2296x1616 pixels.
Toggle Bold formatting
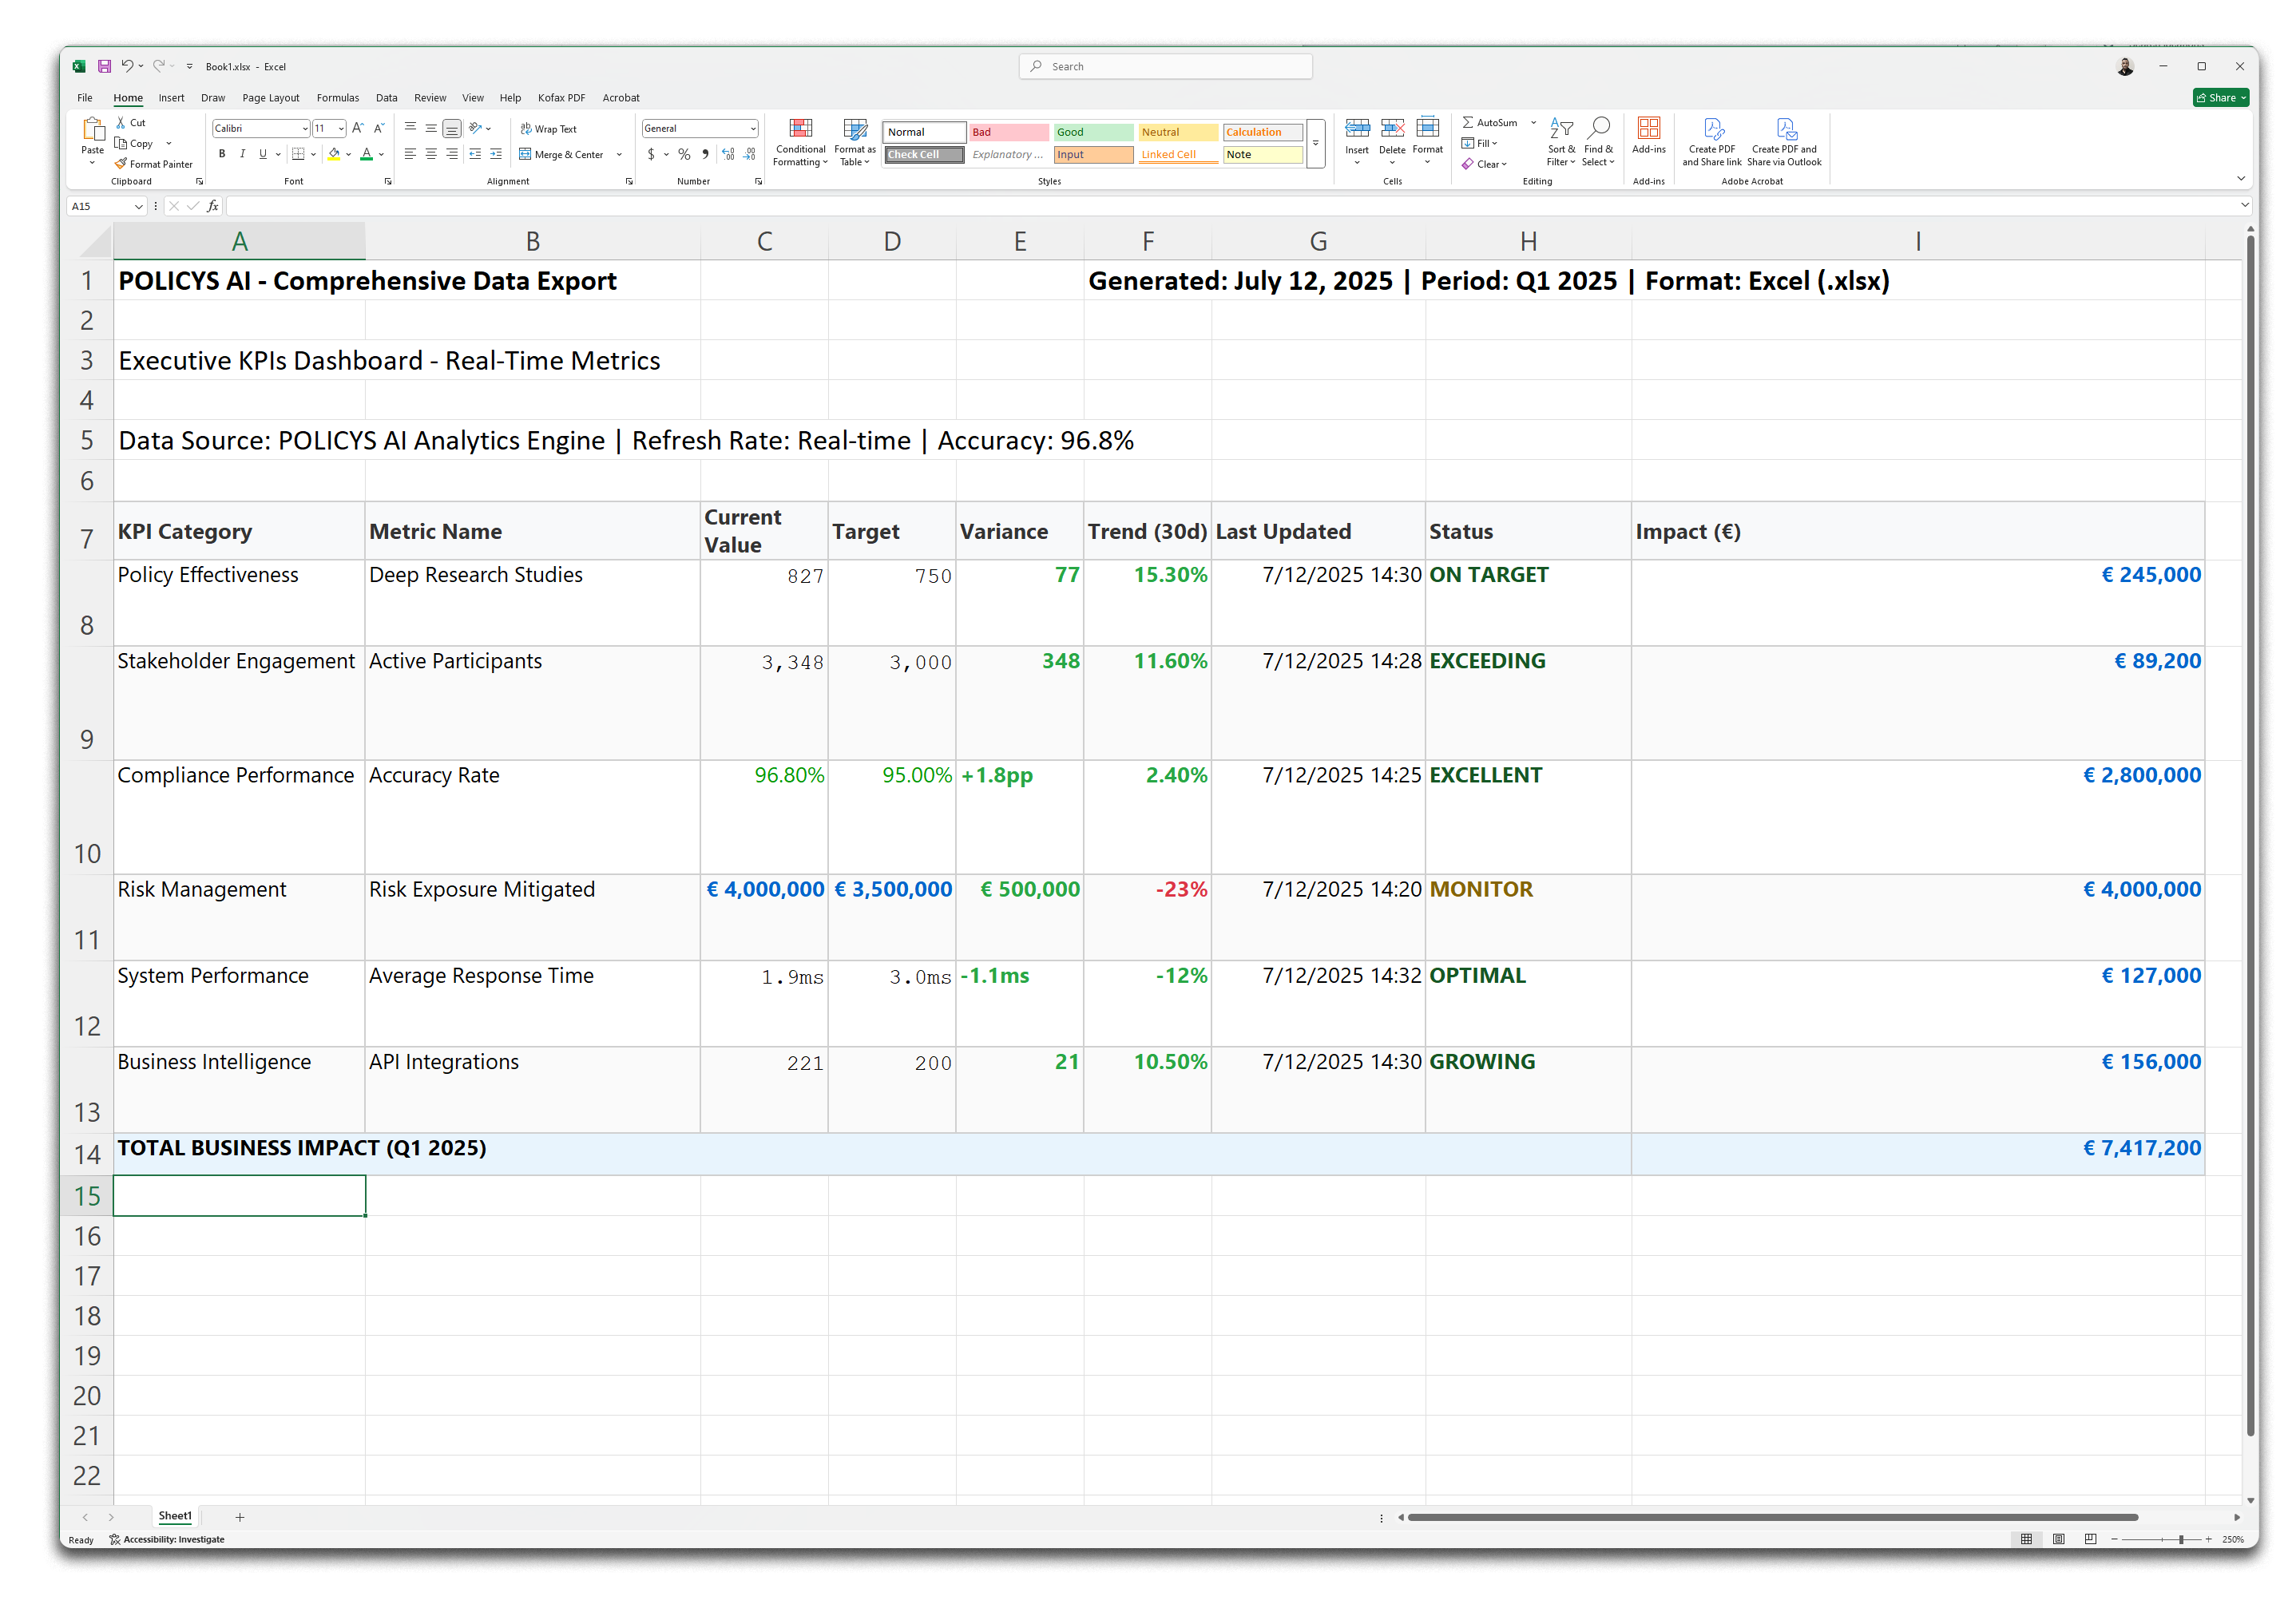[222, 154]
